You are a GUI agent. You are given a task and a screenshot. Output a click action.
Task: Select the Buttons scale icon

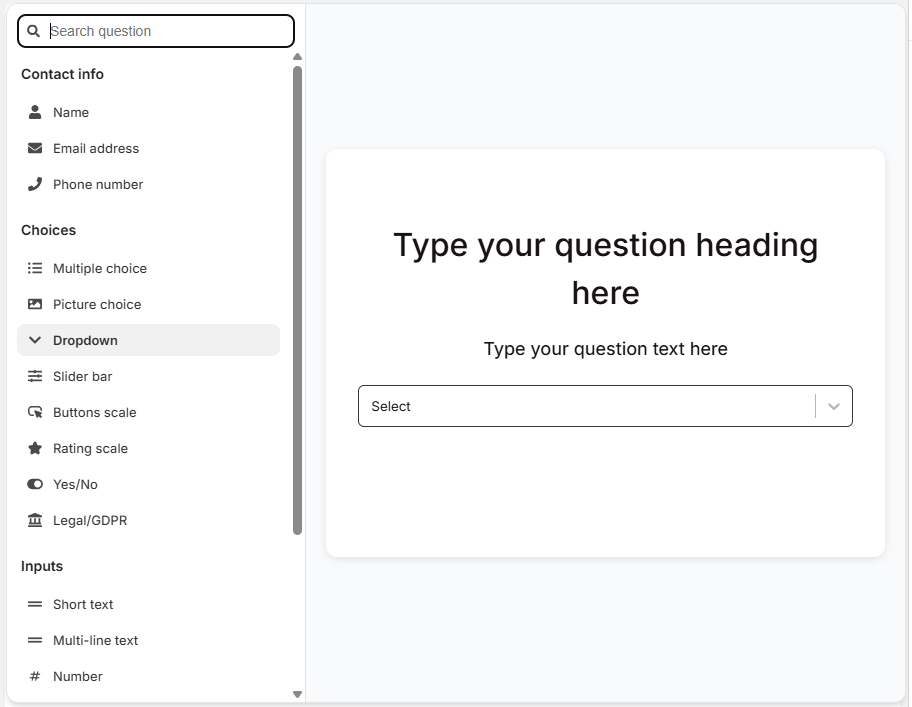click(34, 412)
